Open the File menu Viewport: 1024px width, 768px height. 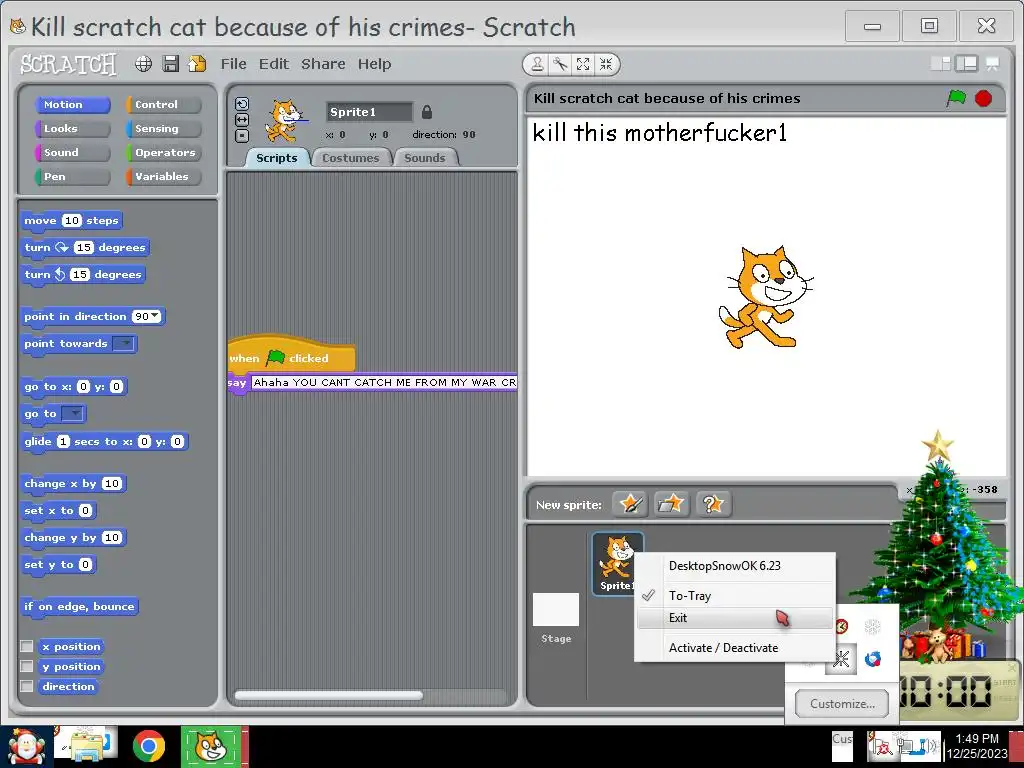pos(233,64)
